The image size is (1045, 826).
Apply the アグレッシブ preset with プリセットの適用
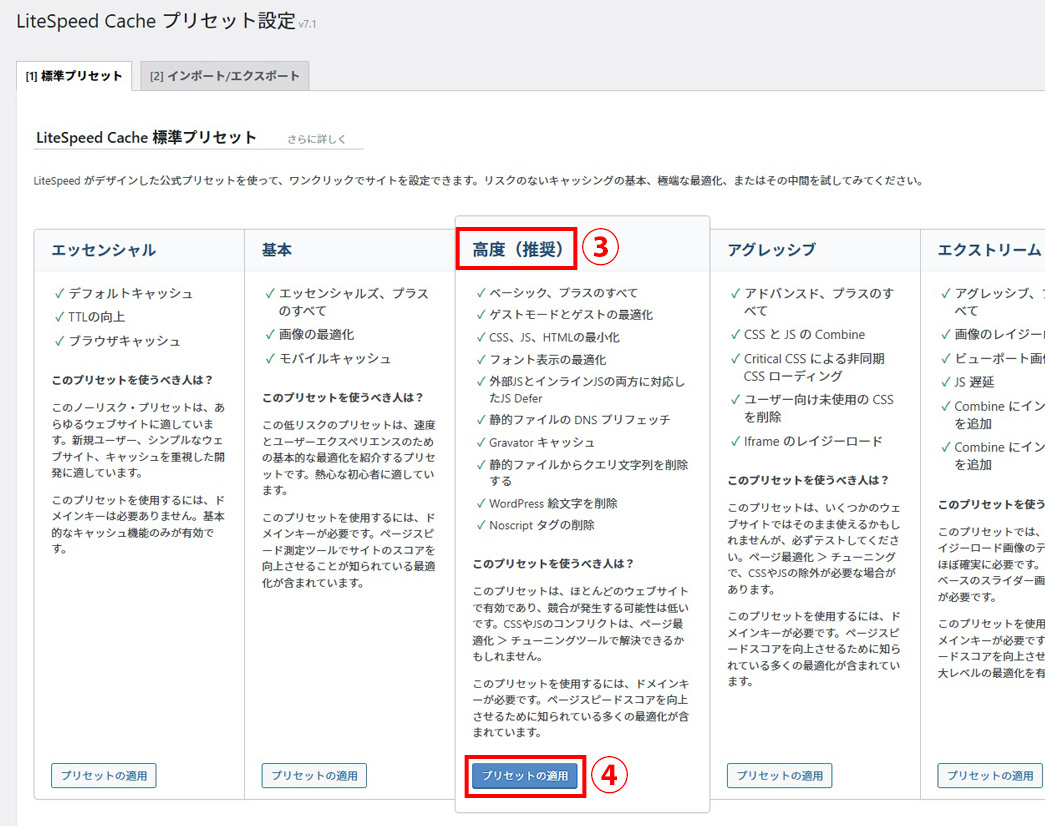pos(780,775)
